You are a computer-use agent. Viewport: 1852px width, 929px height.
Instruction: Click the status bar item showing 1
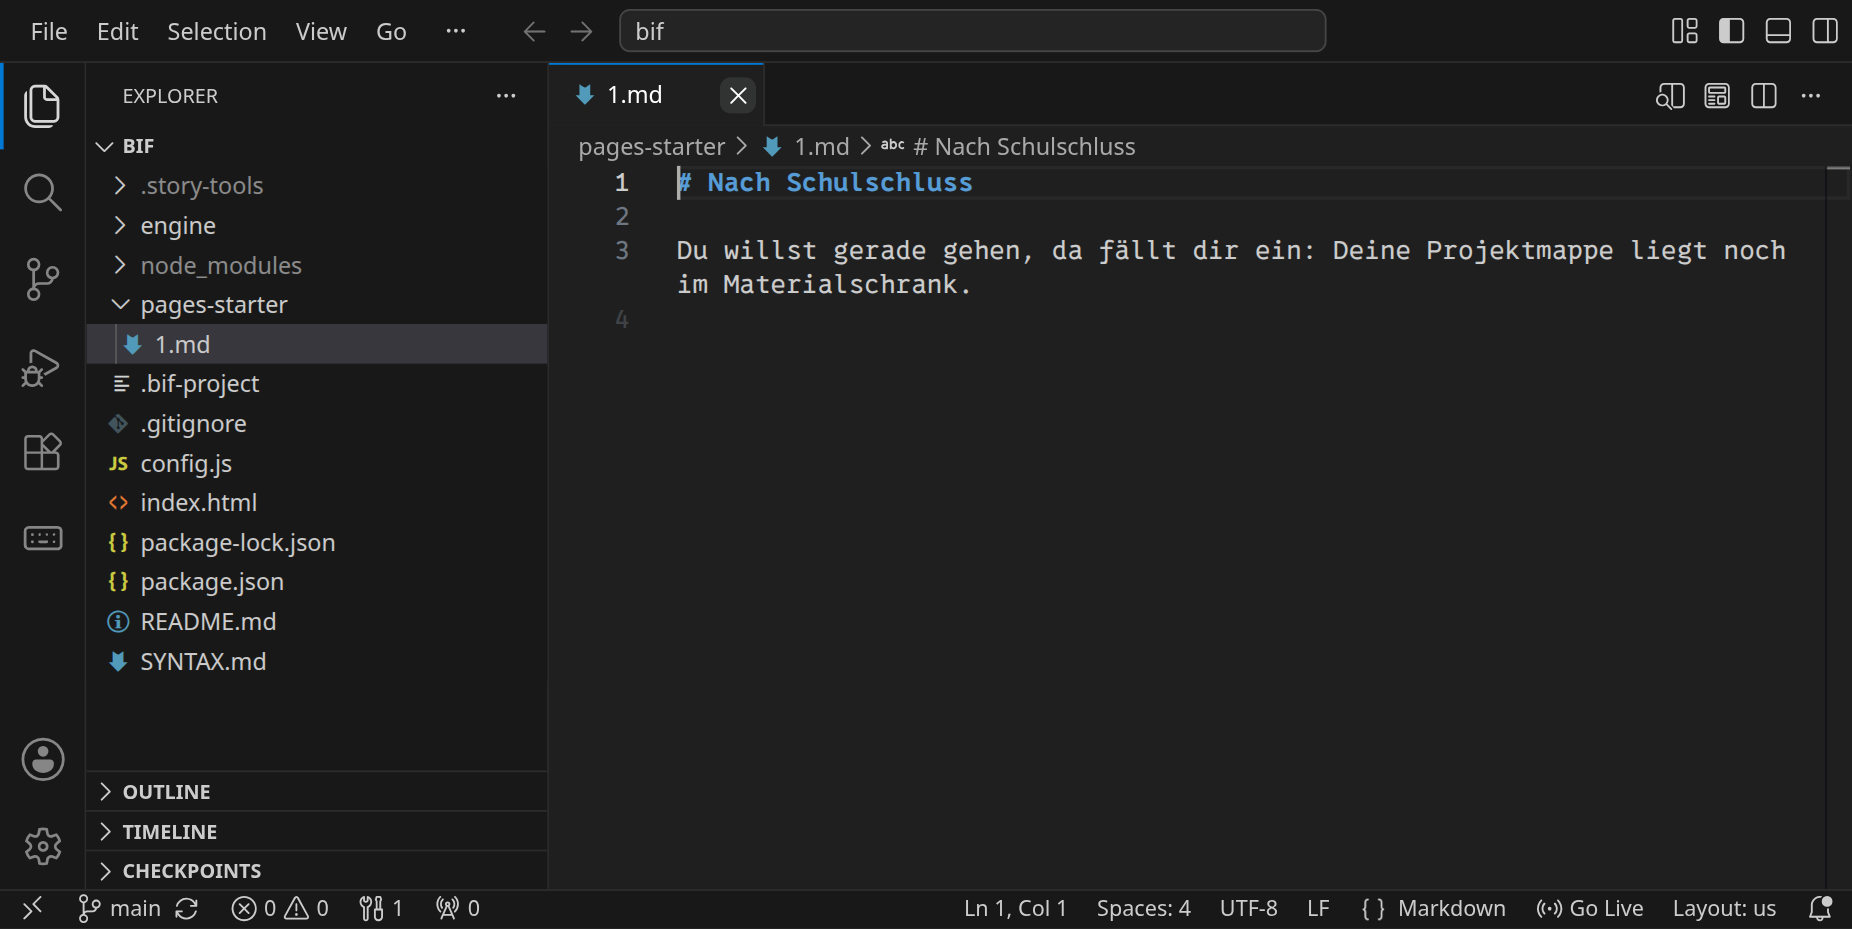click(381, 908)
